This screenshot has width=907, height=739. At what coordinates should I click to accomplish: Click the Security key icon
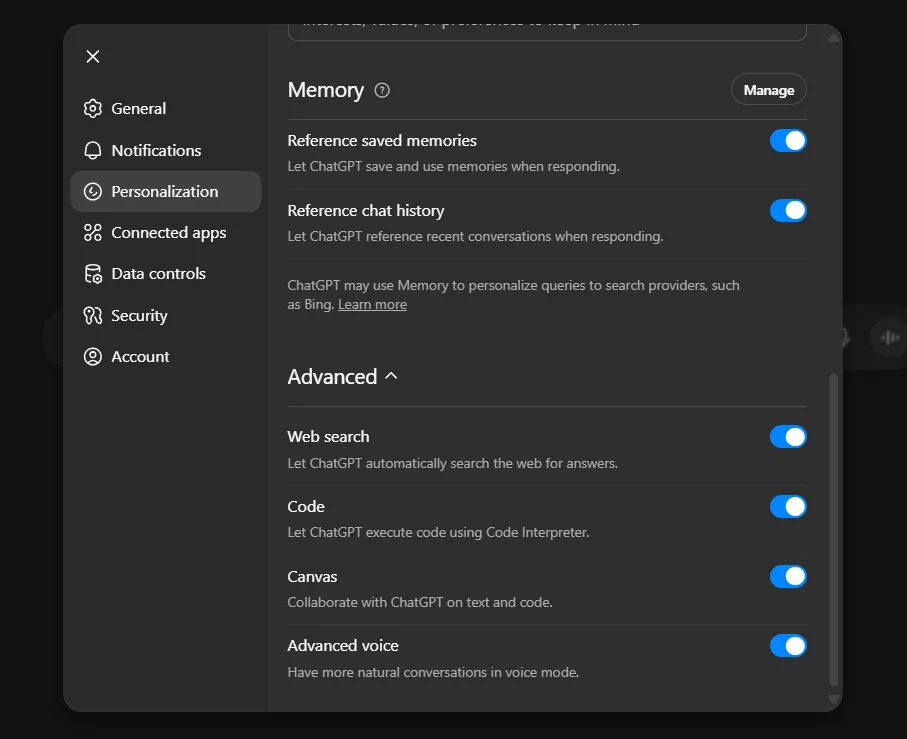pyautogui.click(x=92, y=315)
